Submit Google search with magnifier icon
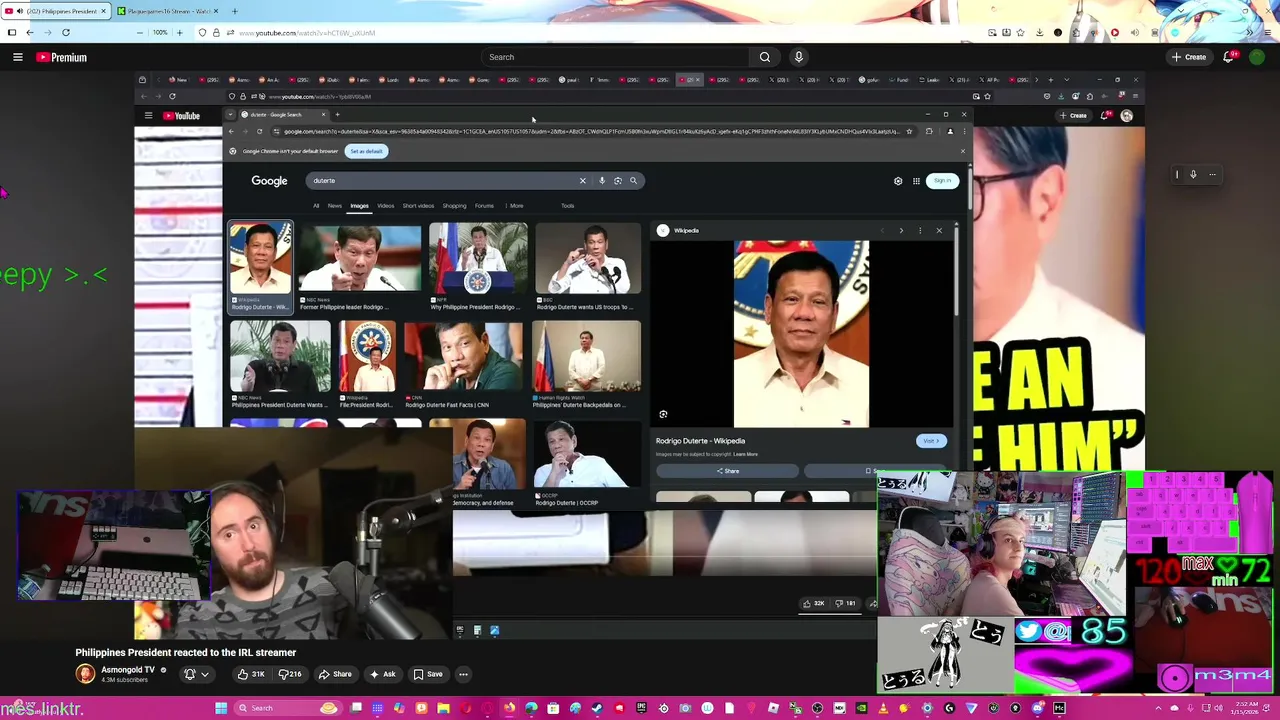1280x720 pixels. point(633,181)
